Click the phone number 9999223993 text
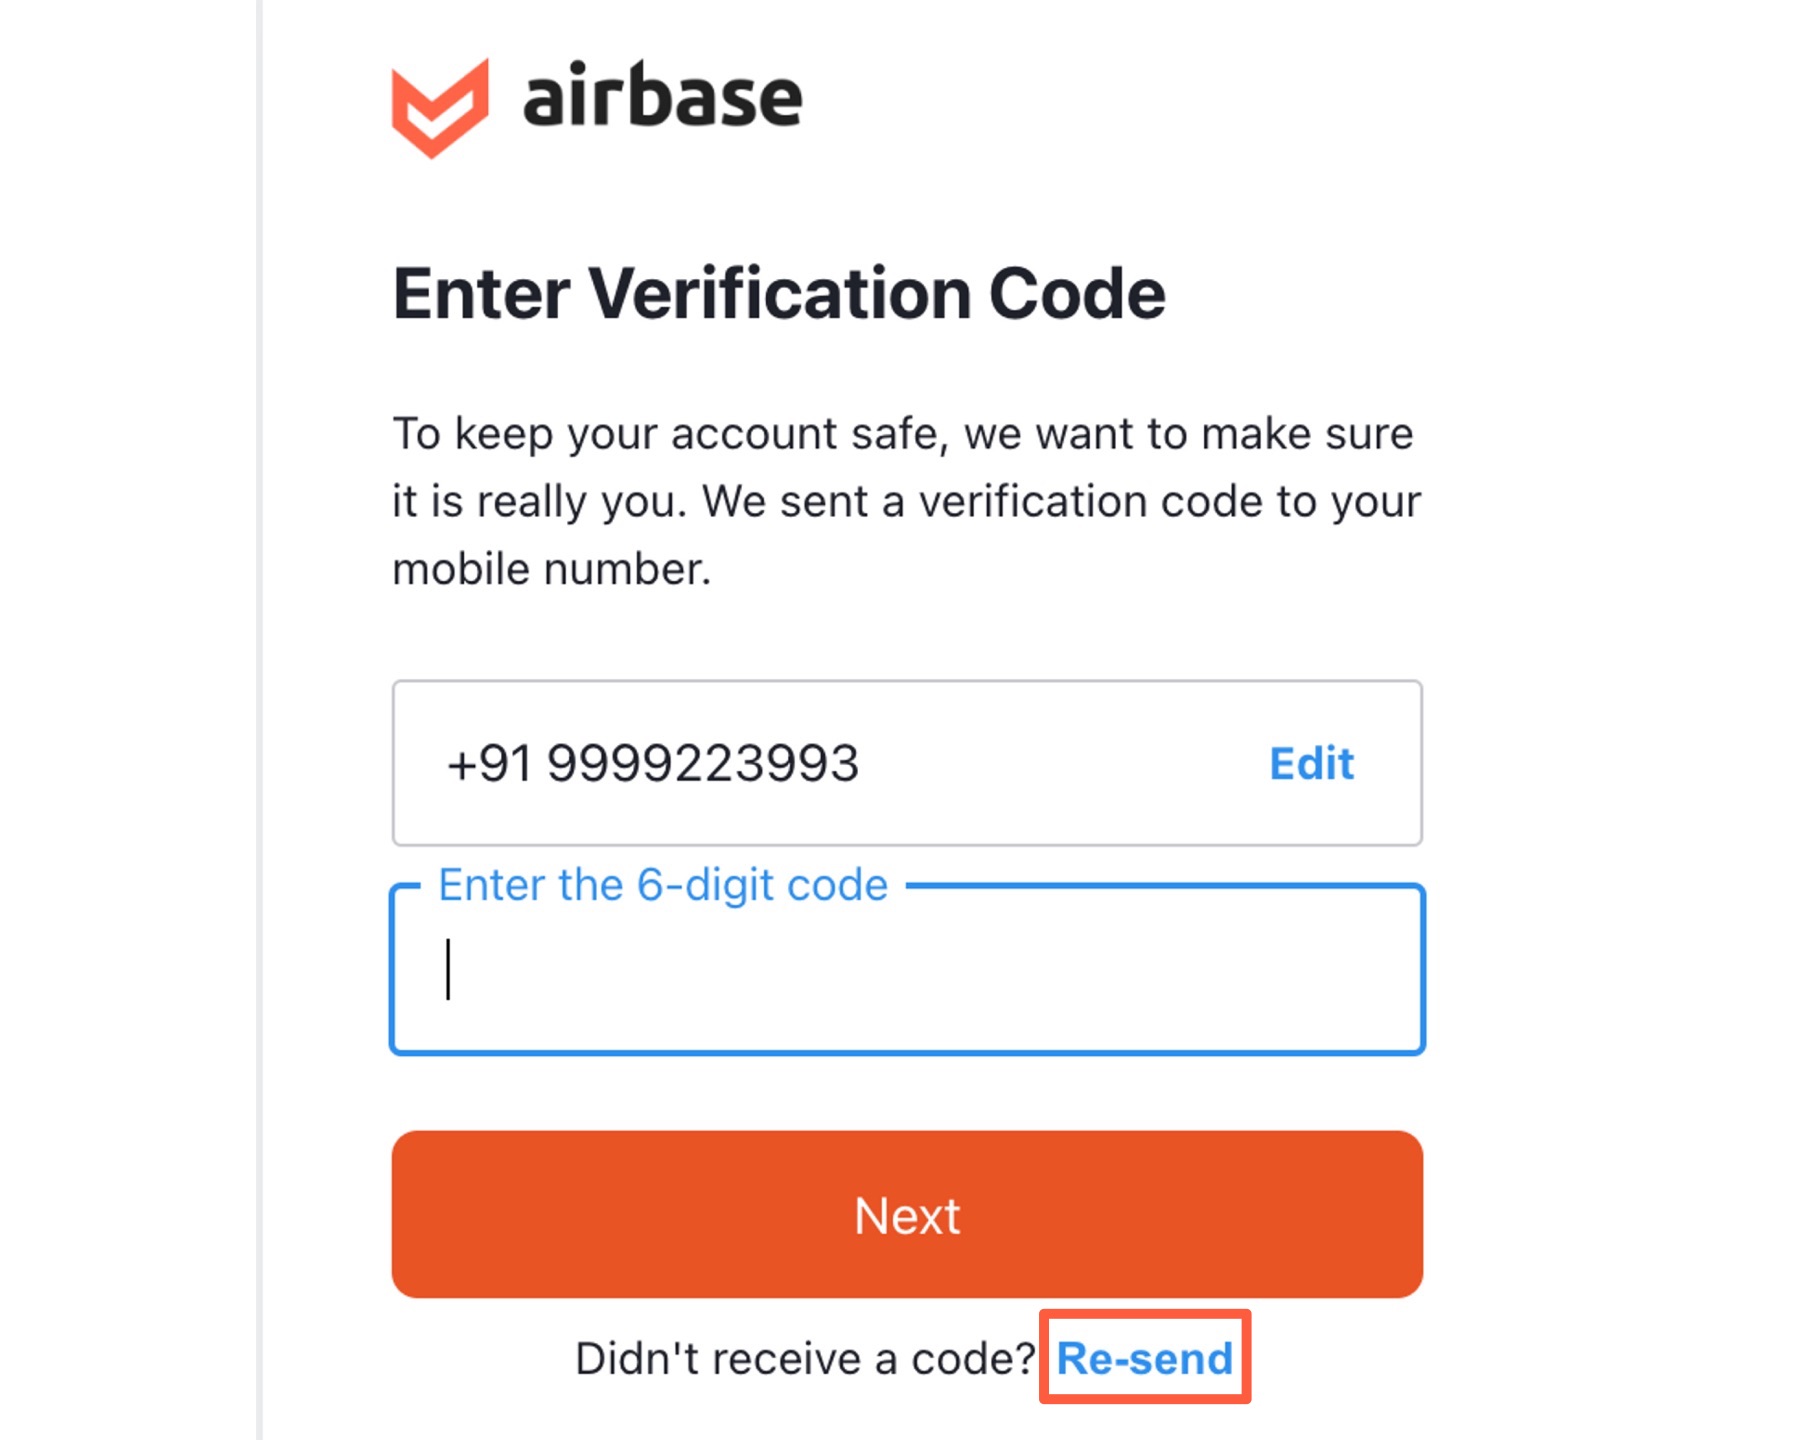 [702, 764]
